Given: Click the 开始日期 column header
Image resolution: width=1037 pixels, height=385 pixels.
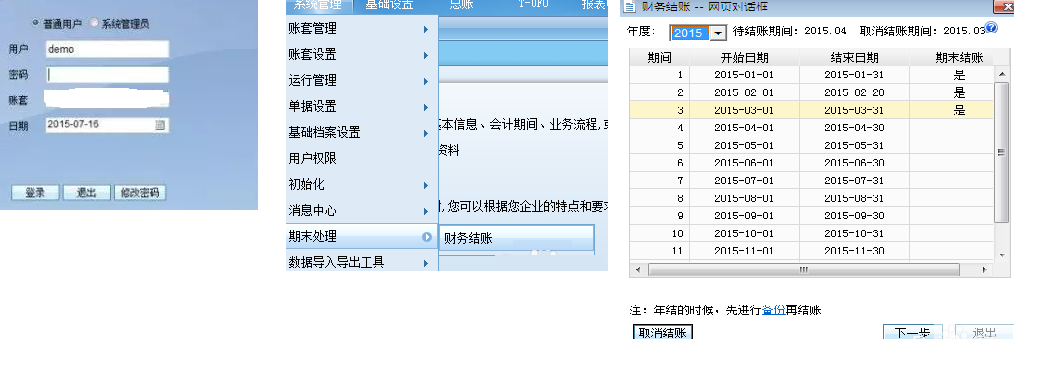Looking at the screenshot, I should click(x=745, y=58).
